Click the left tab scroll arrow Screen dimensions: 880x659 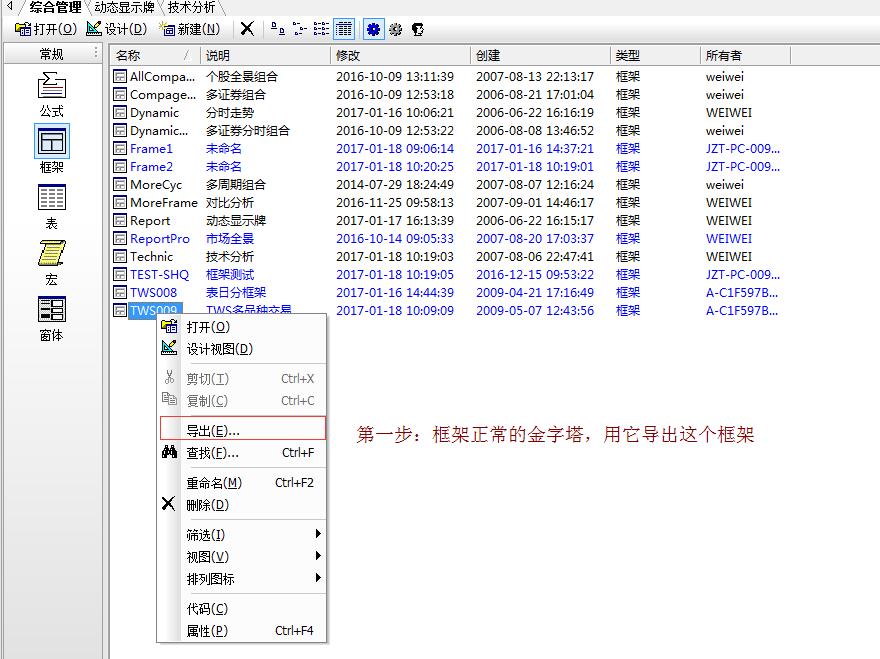click(x=9, y=7)
